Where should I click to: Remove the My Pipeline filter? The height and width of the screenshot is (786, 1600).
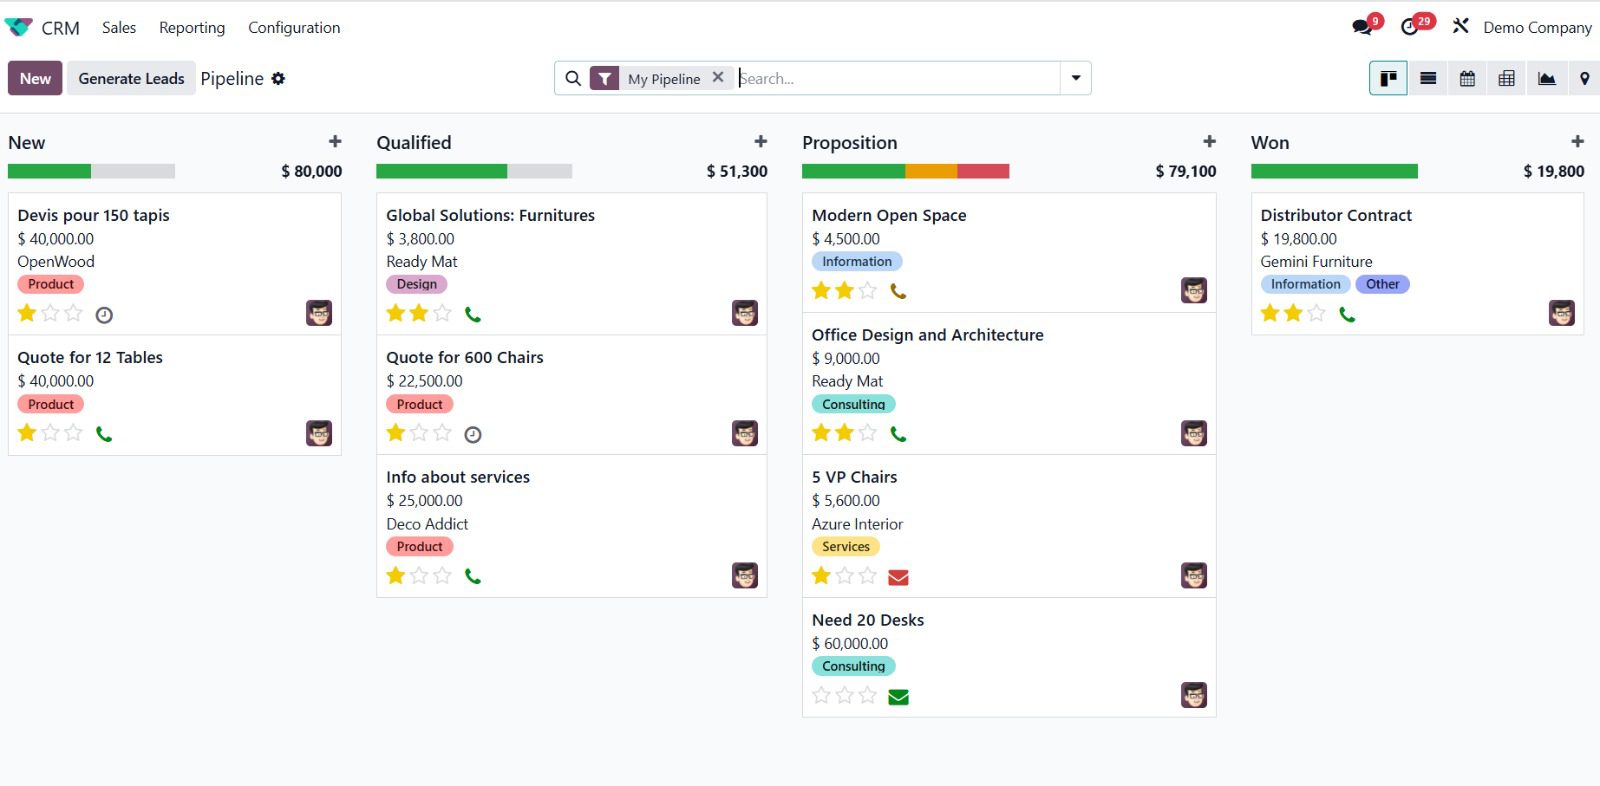718,77
